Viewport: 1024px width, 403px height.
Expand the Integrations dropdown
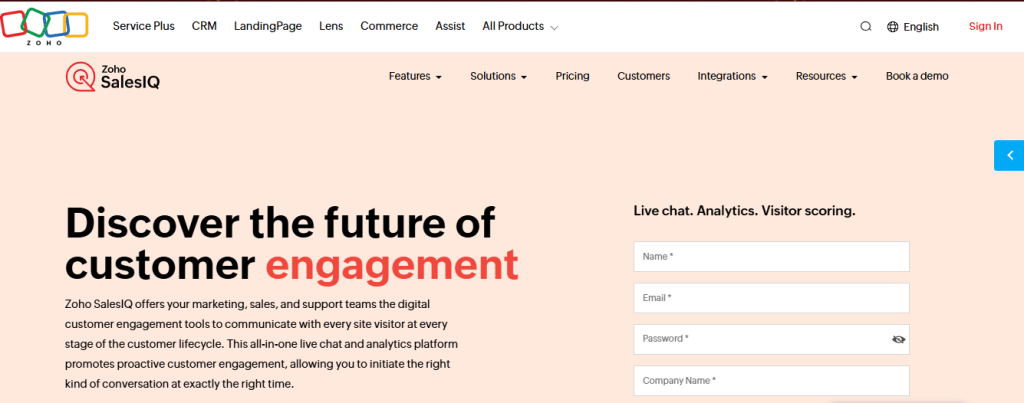(x=733, y=76)
